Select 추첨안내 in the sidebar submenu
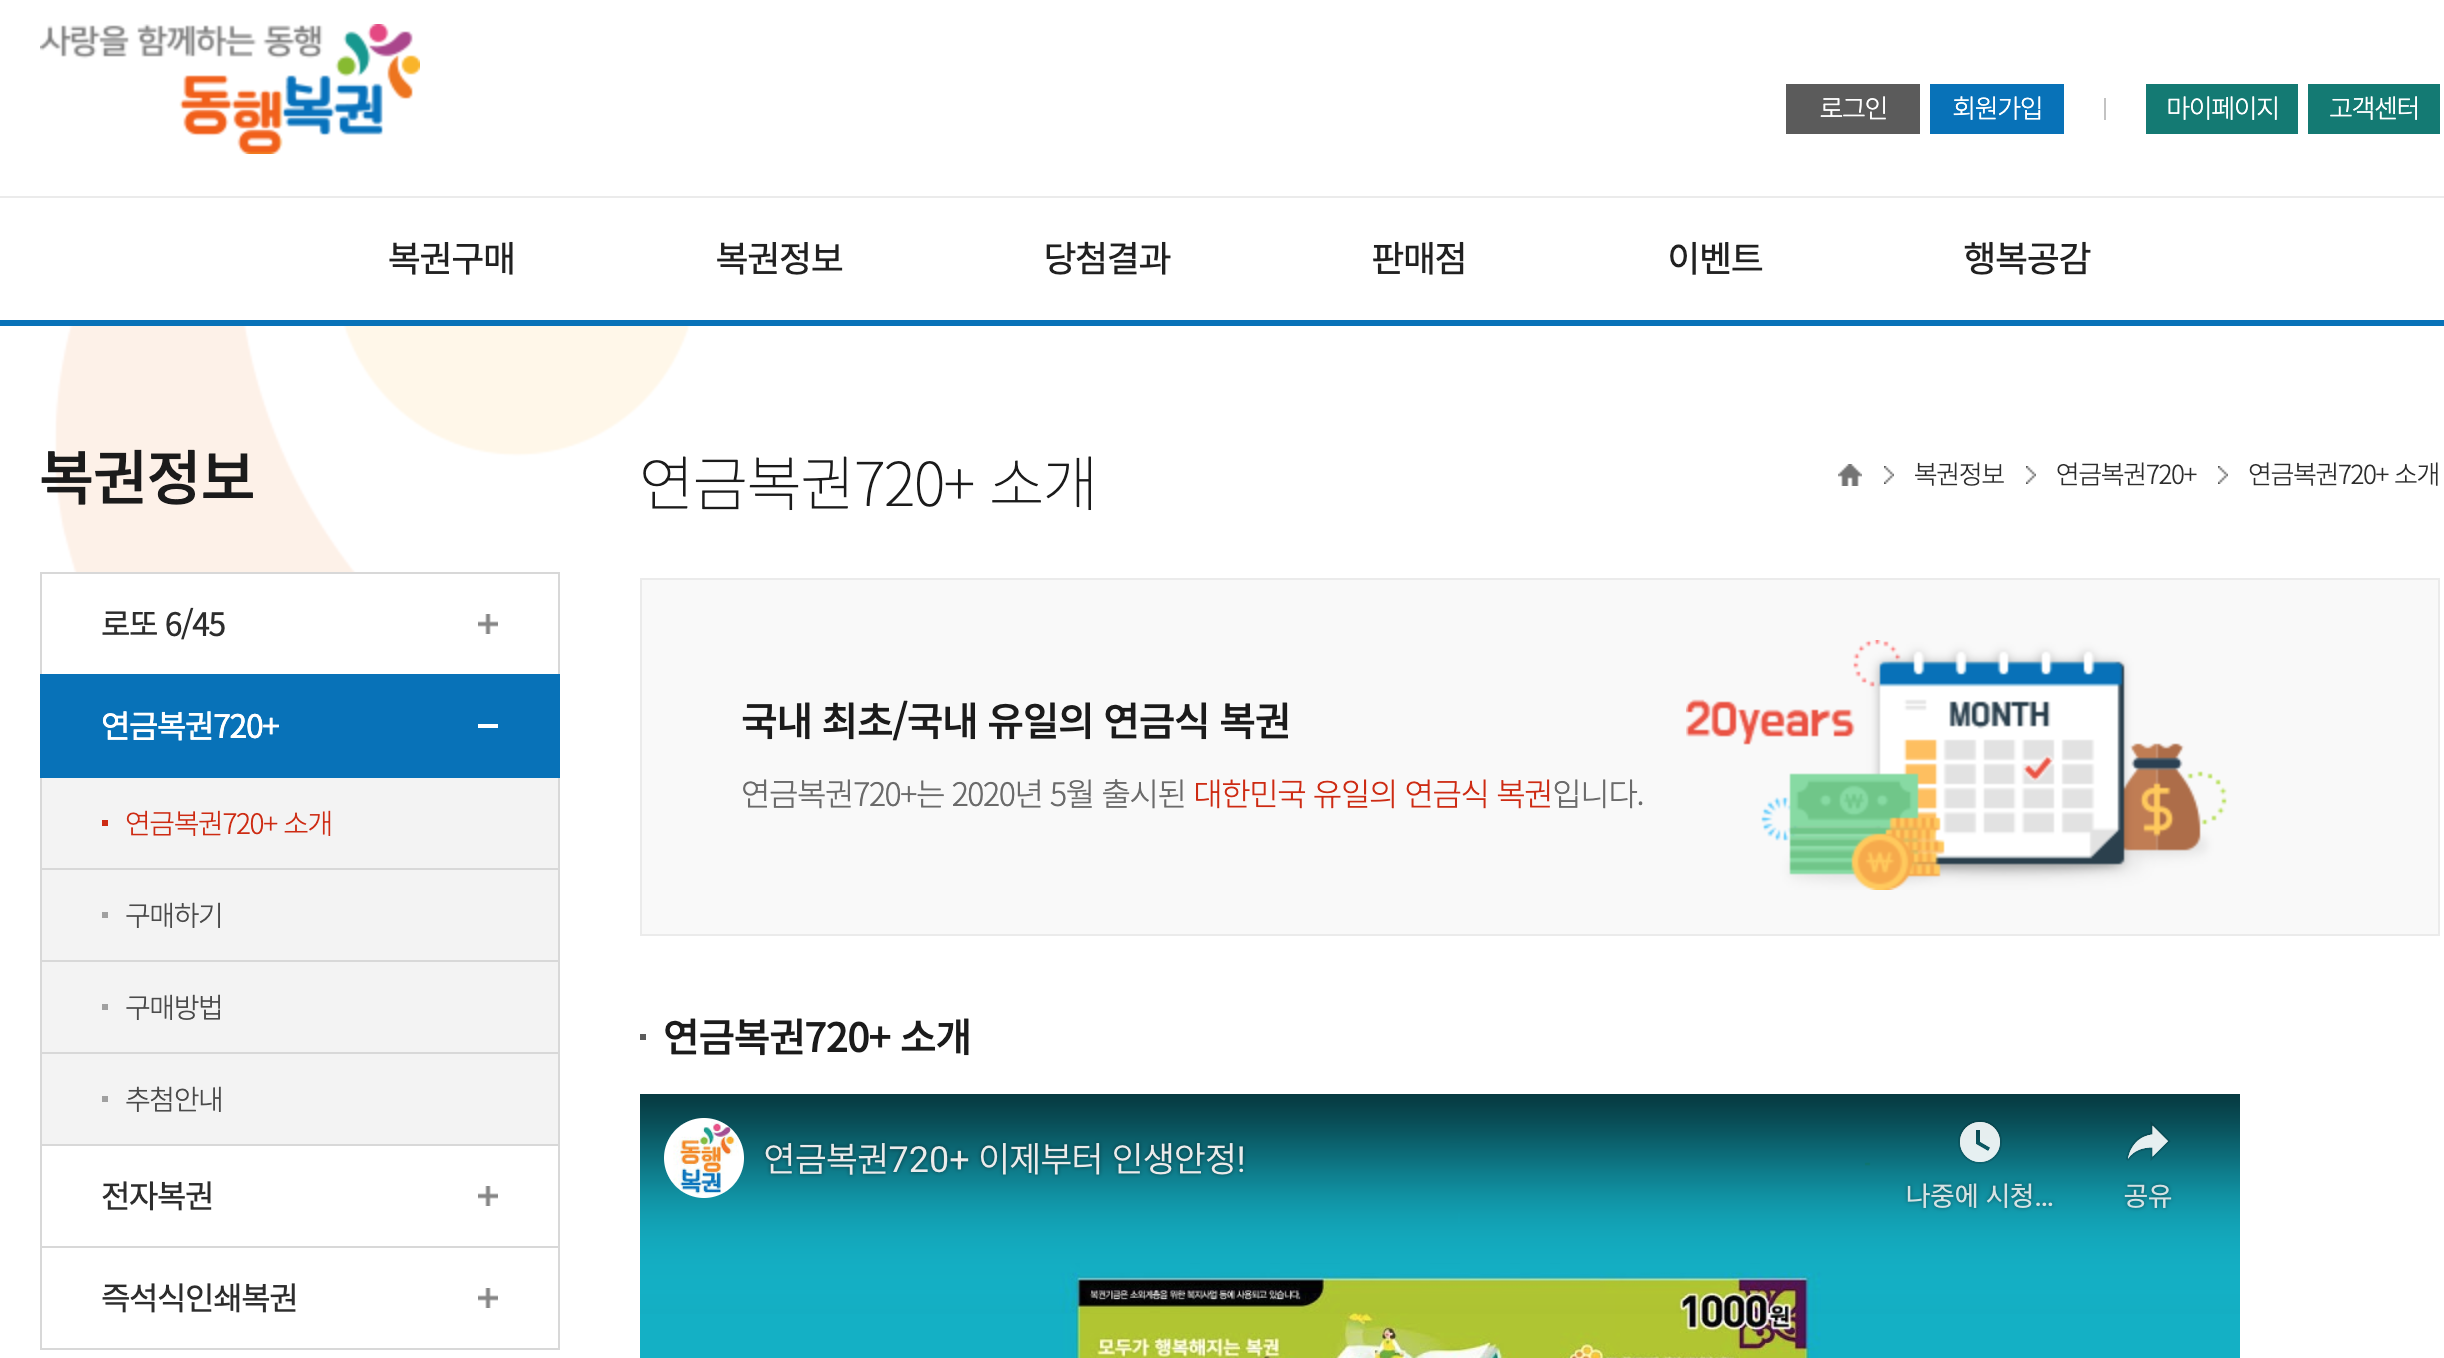 click(174, 1099)
